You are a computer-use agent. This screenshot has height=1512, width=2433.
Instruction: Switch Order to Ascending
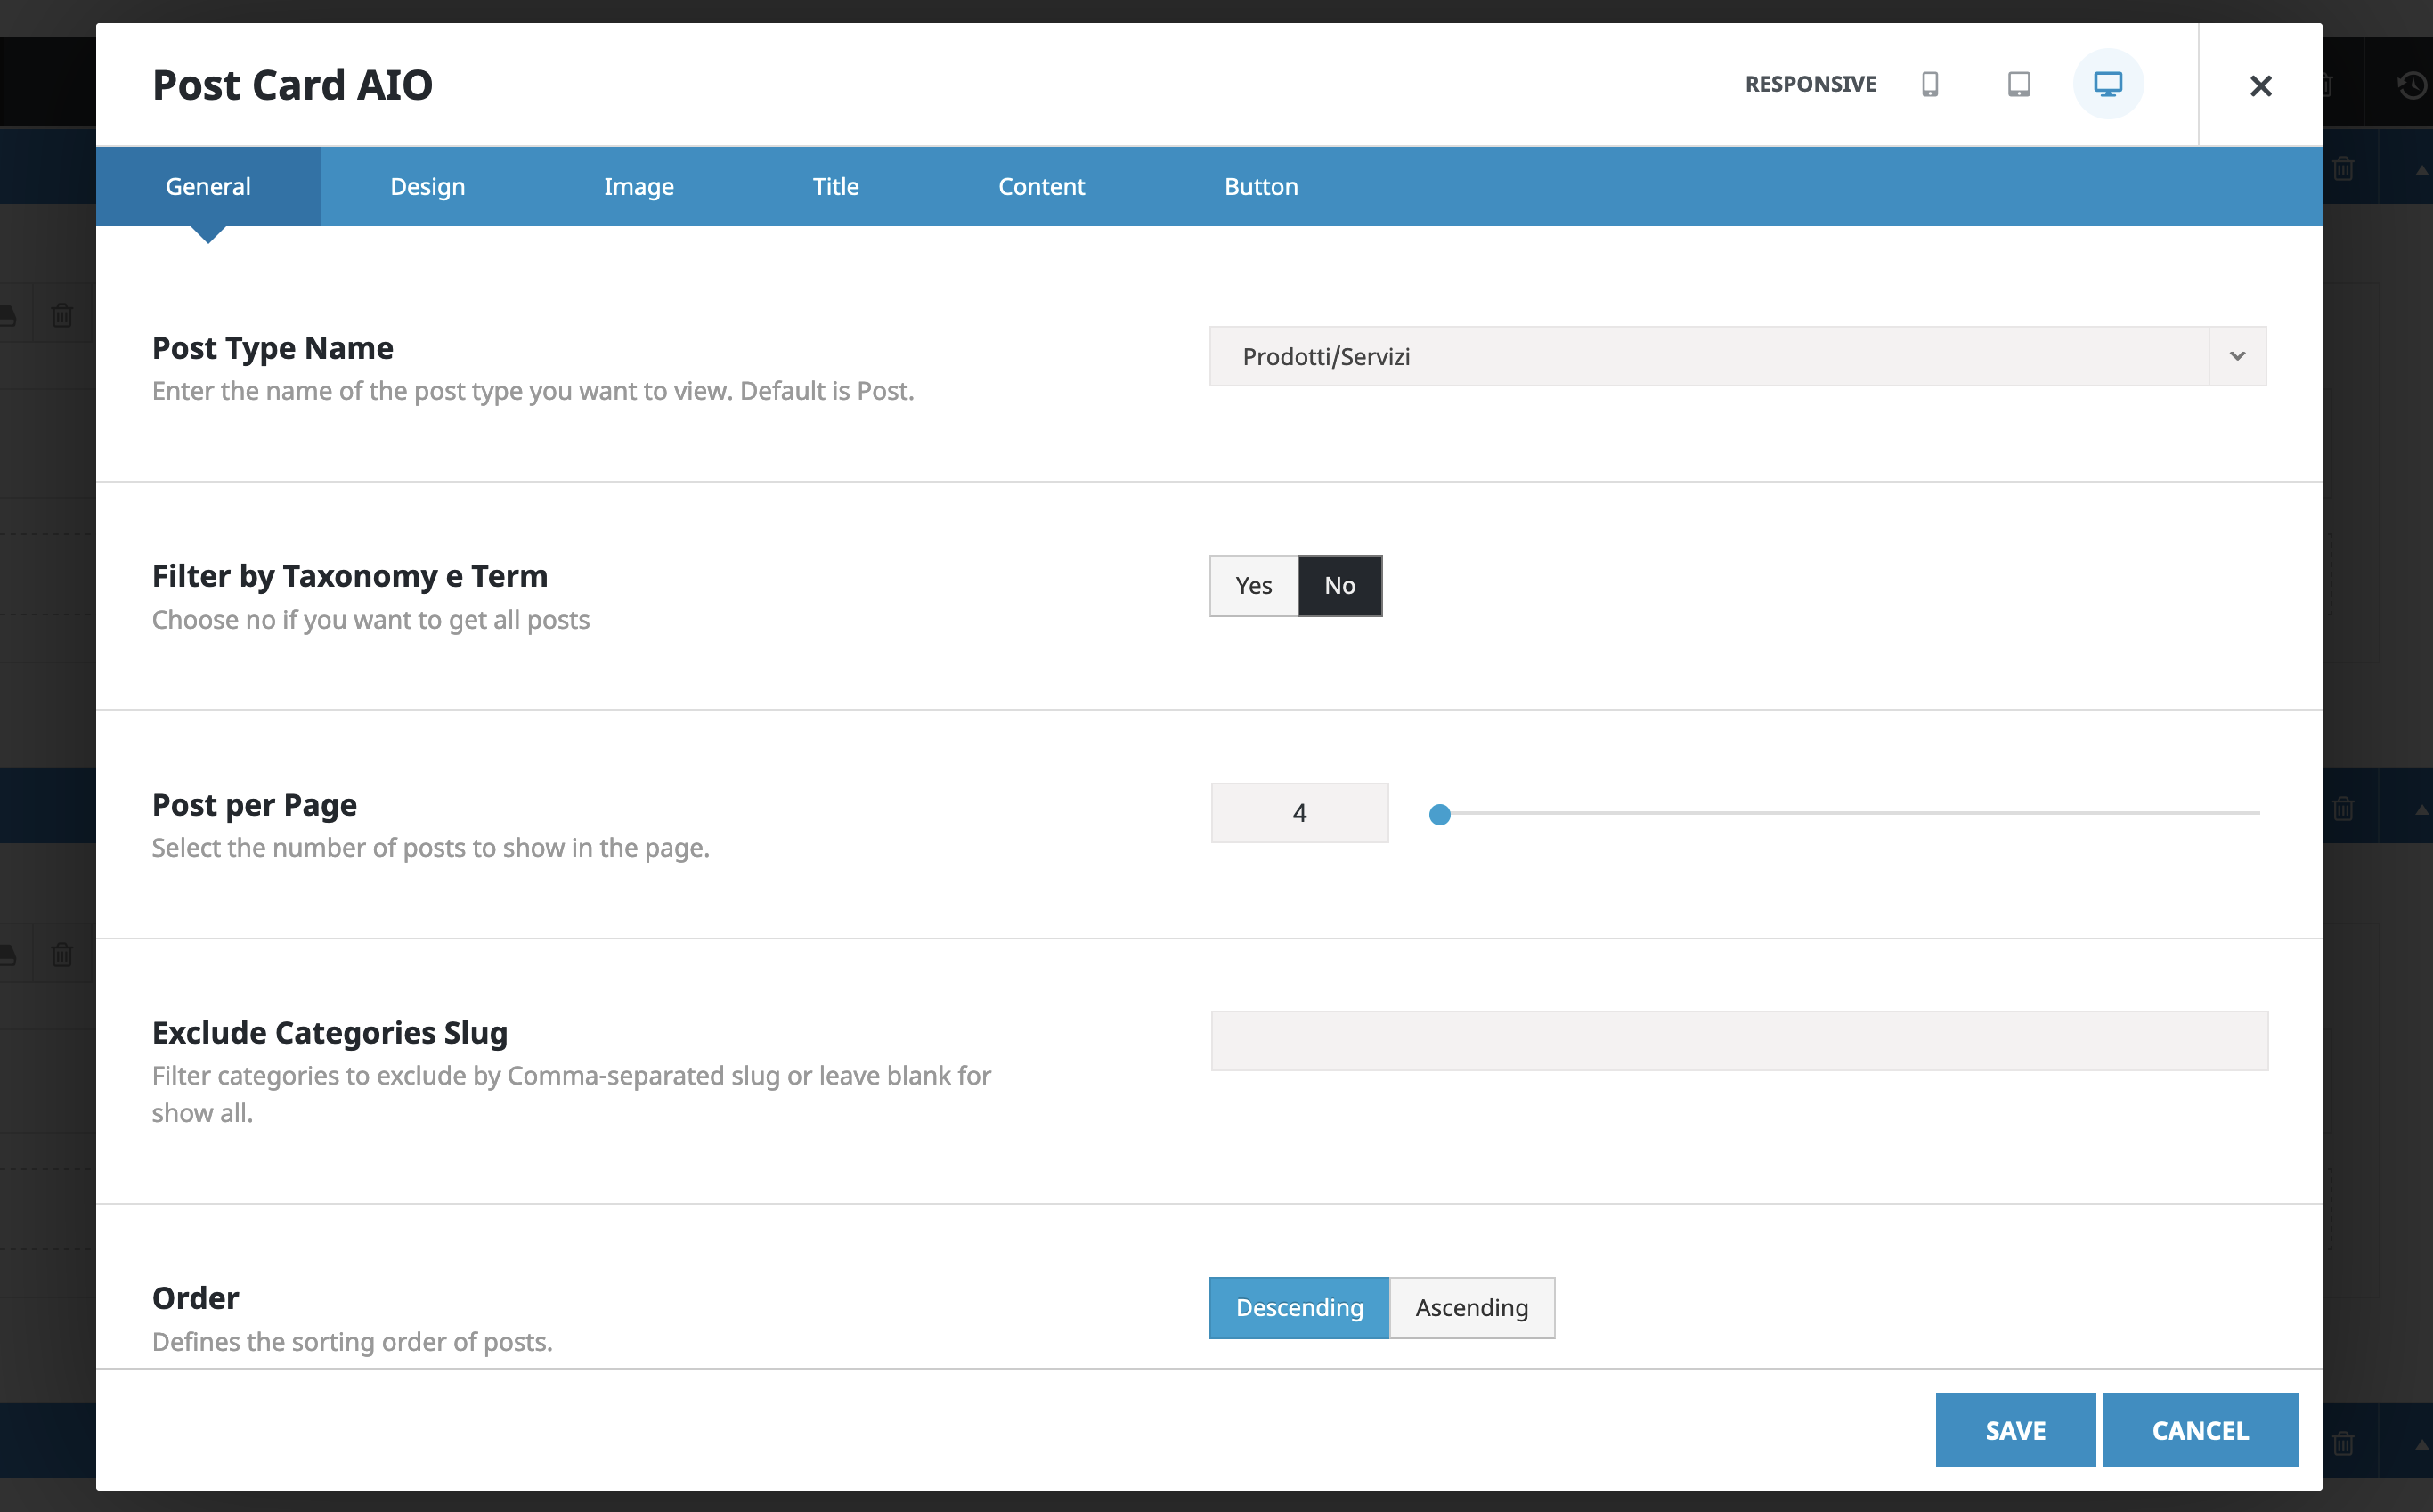(x=1470, y=1308)
